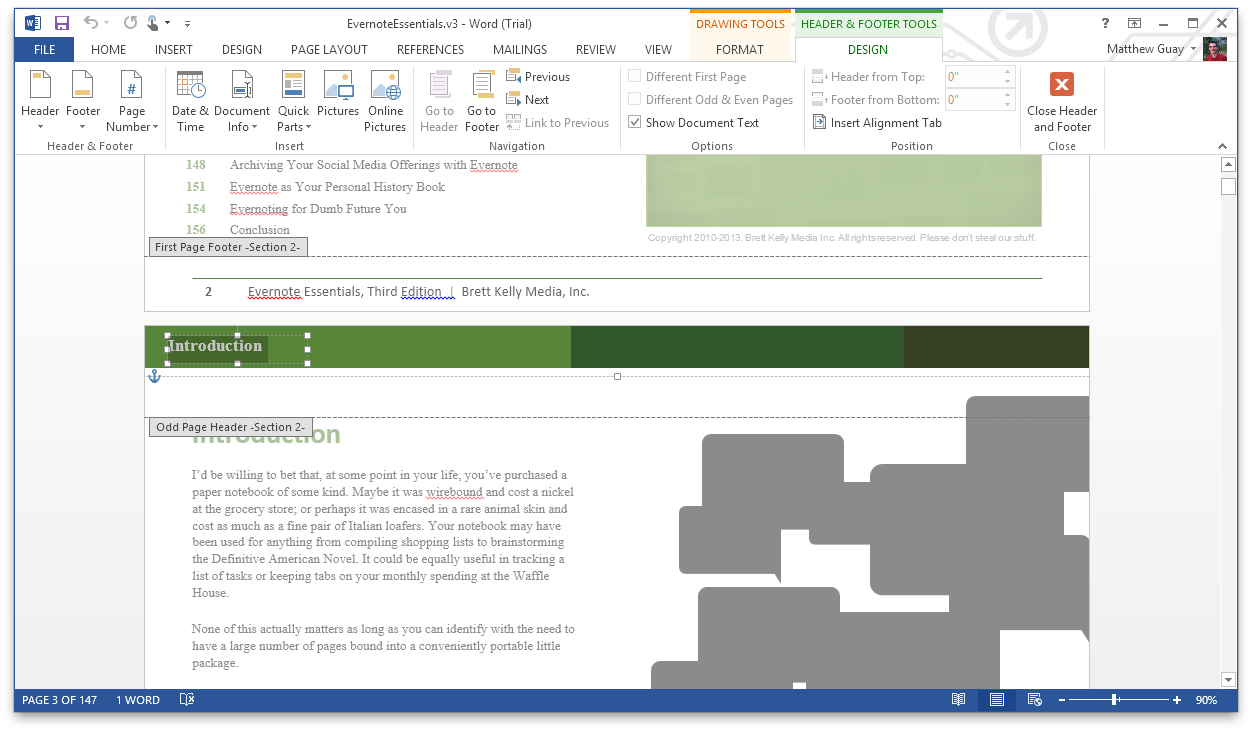This screenshot has height=732, width=1252.
Task: Insert Online Pictures
Action: 385,101
